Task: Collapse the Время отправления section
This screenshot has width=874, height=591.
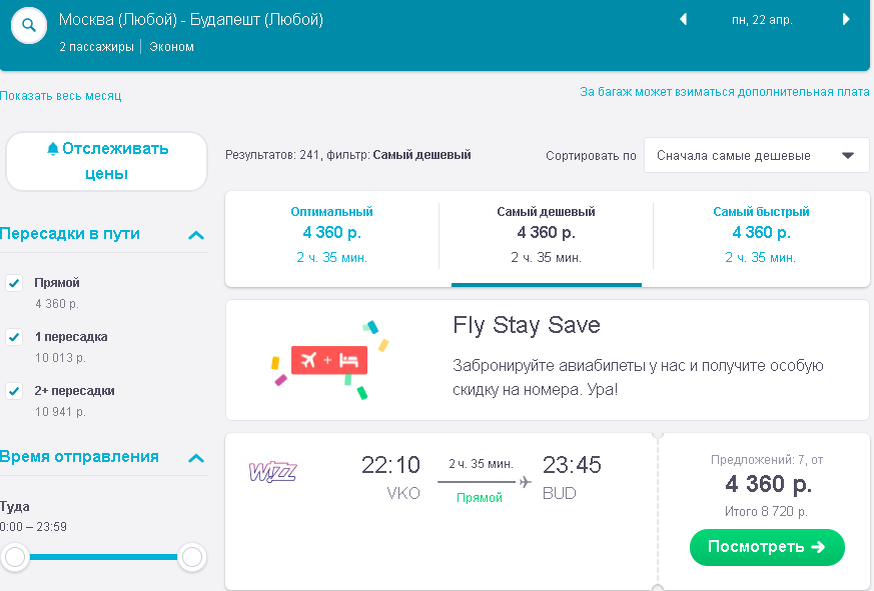Action: click(196, 458)
